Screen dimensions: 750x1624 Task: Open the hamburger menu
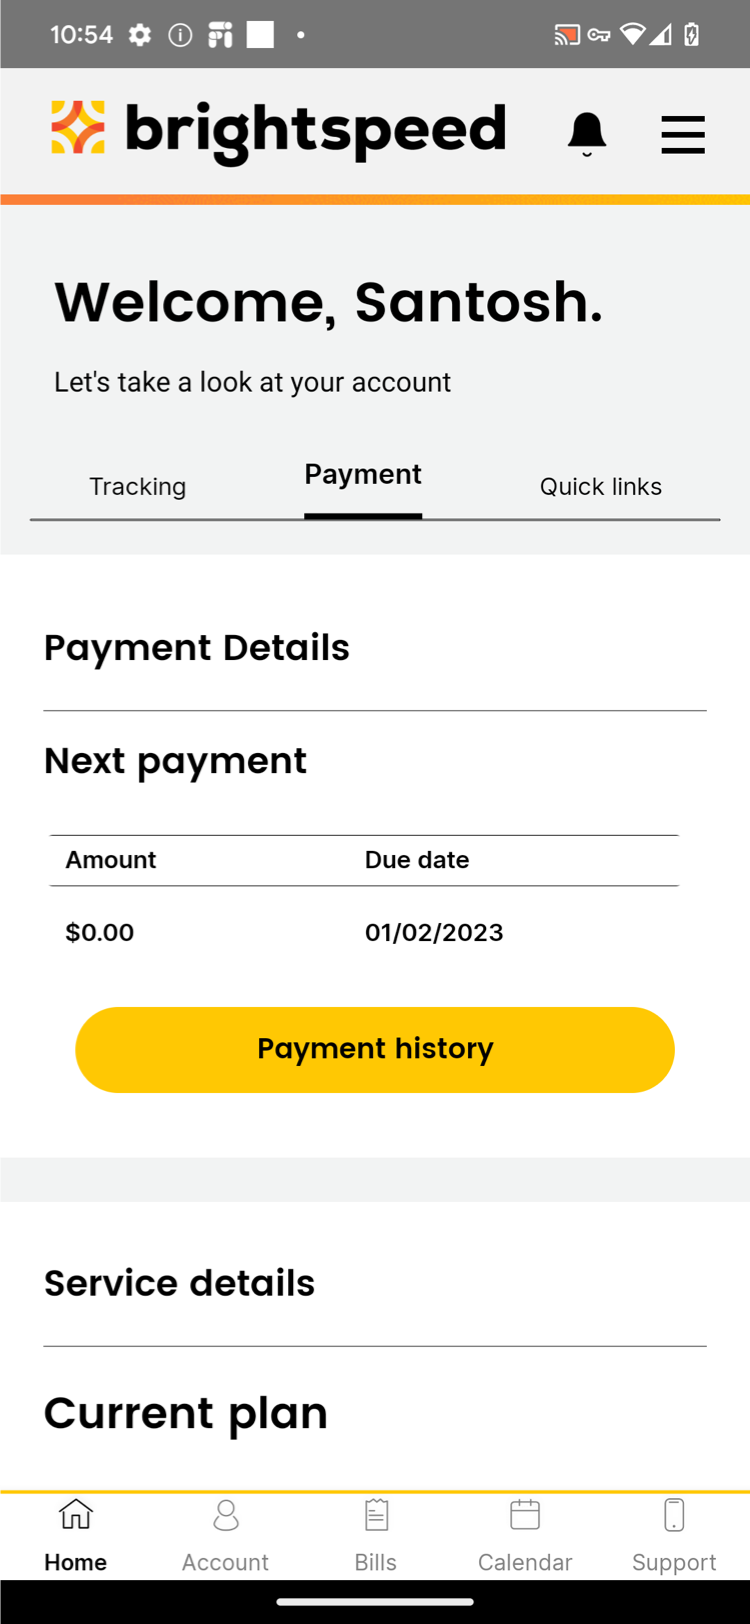[683, 134]
